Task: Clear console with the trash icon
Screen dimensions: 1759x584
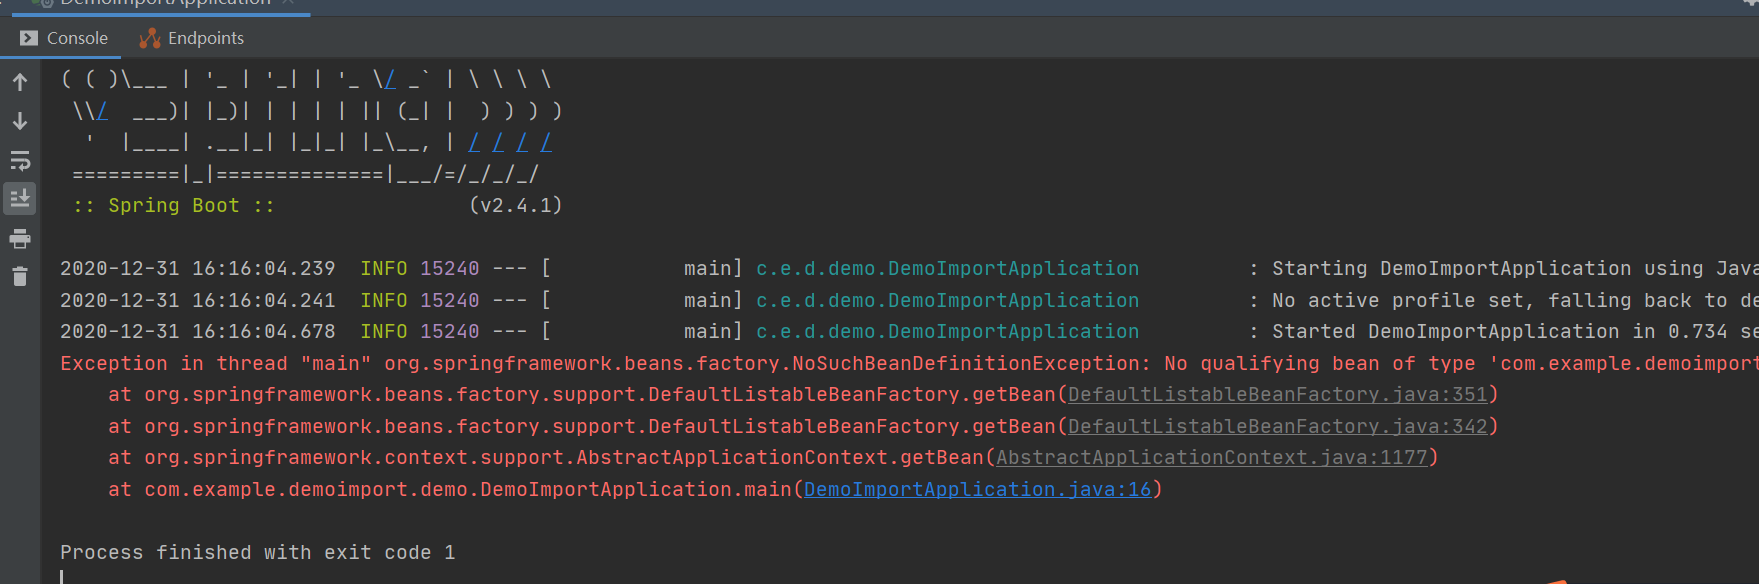Action: tap(20, 276)
